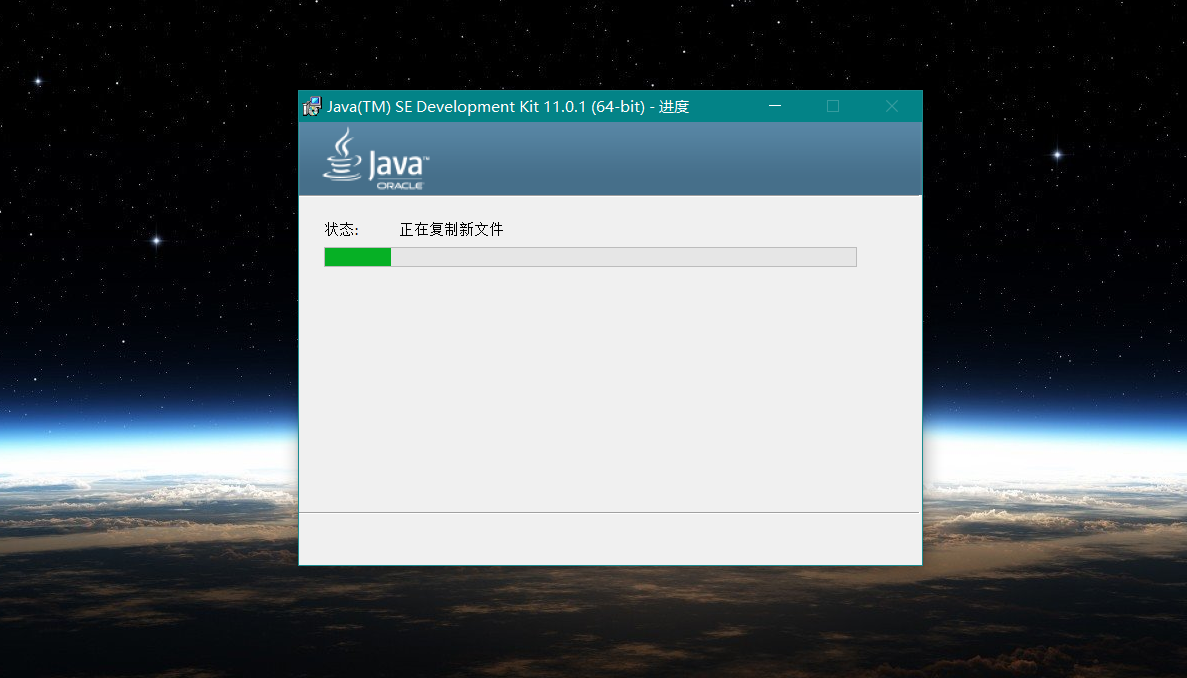This screenshot has width=1187, height=678.
Task: Click the progress bar green fill
Action: coord(356,257)
